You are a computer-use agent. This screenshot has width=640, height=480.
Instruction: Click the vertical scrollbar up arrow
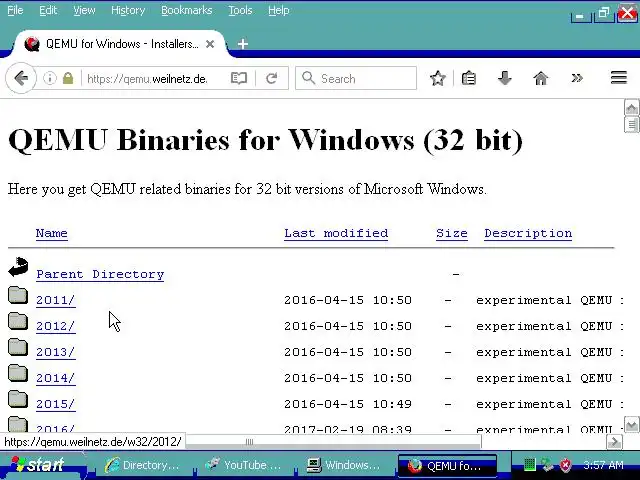point(631,107)
